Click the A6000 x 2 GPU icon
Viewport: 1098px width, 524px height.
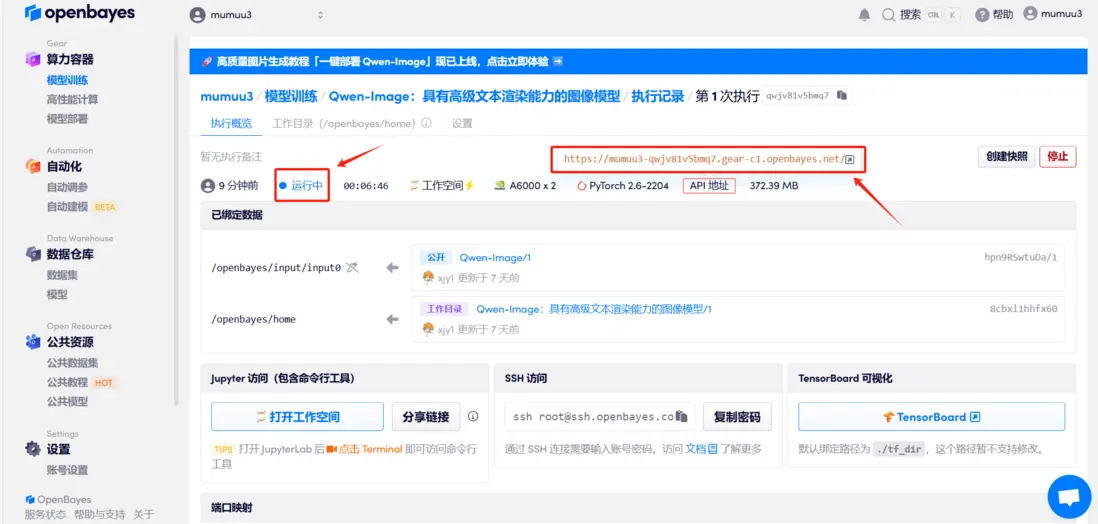[499, 186]
